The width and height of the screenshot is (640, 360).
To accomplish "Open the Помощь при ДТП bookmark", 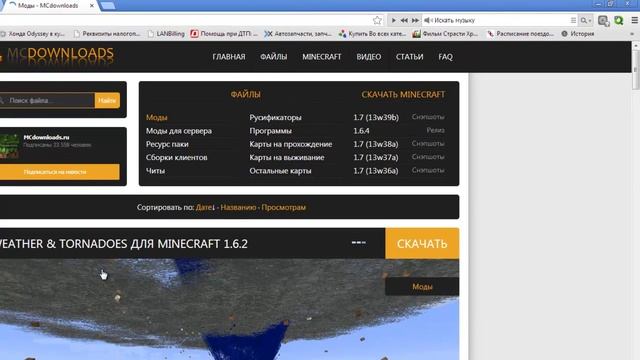I will 224,34.
